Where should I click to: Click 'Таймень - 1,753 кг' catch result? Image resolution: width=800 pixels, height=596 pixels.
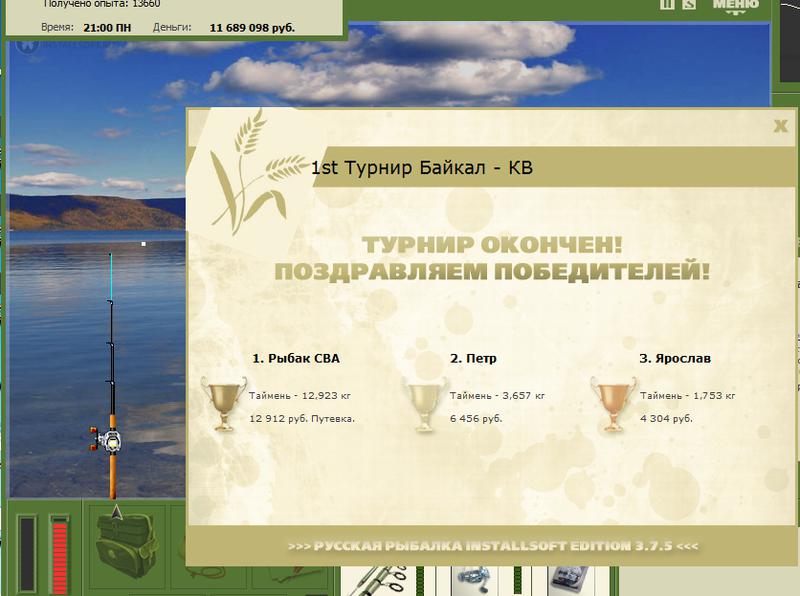tap(688, 395)
